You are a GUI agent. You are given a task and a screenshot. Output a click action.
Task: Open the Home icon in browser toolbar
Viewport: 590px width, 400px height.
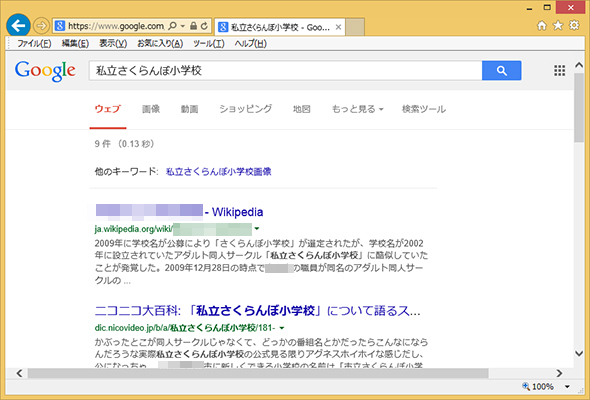pos(541,26)
